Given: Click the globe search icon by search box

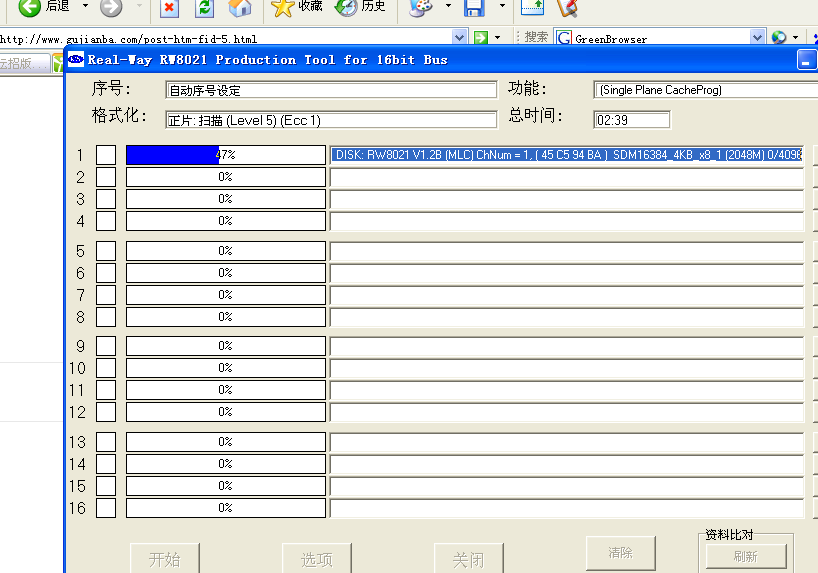Looking at the screenshot, I should pyautogui.click(x=779, y=38).
